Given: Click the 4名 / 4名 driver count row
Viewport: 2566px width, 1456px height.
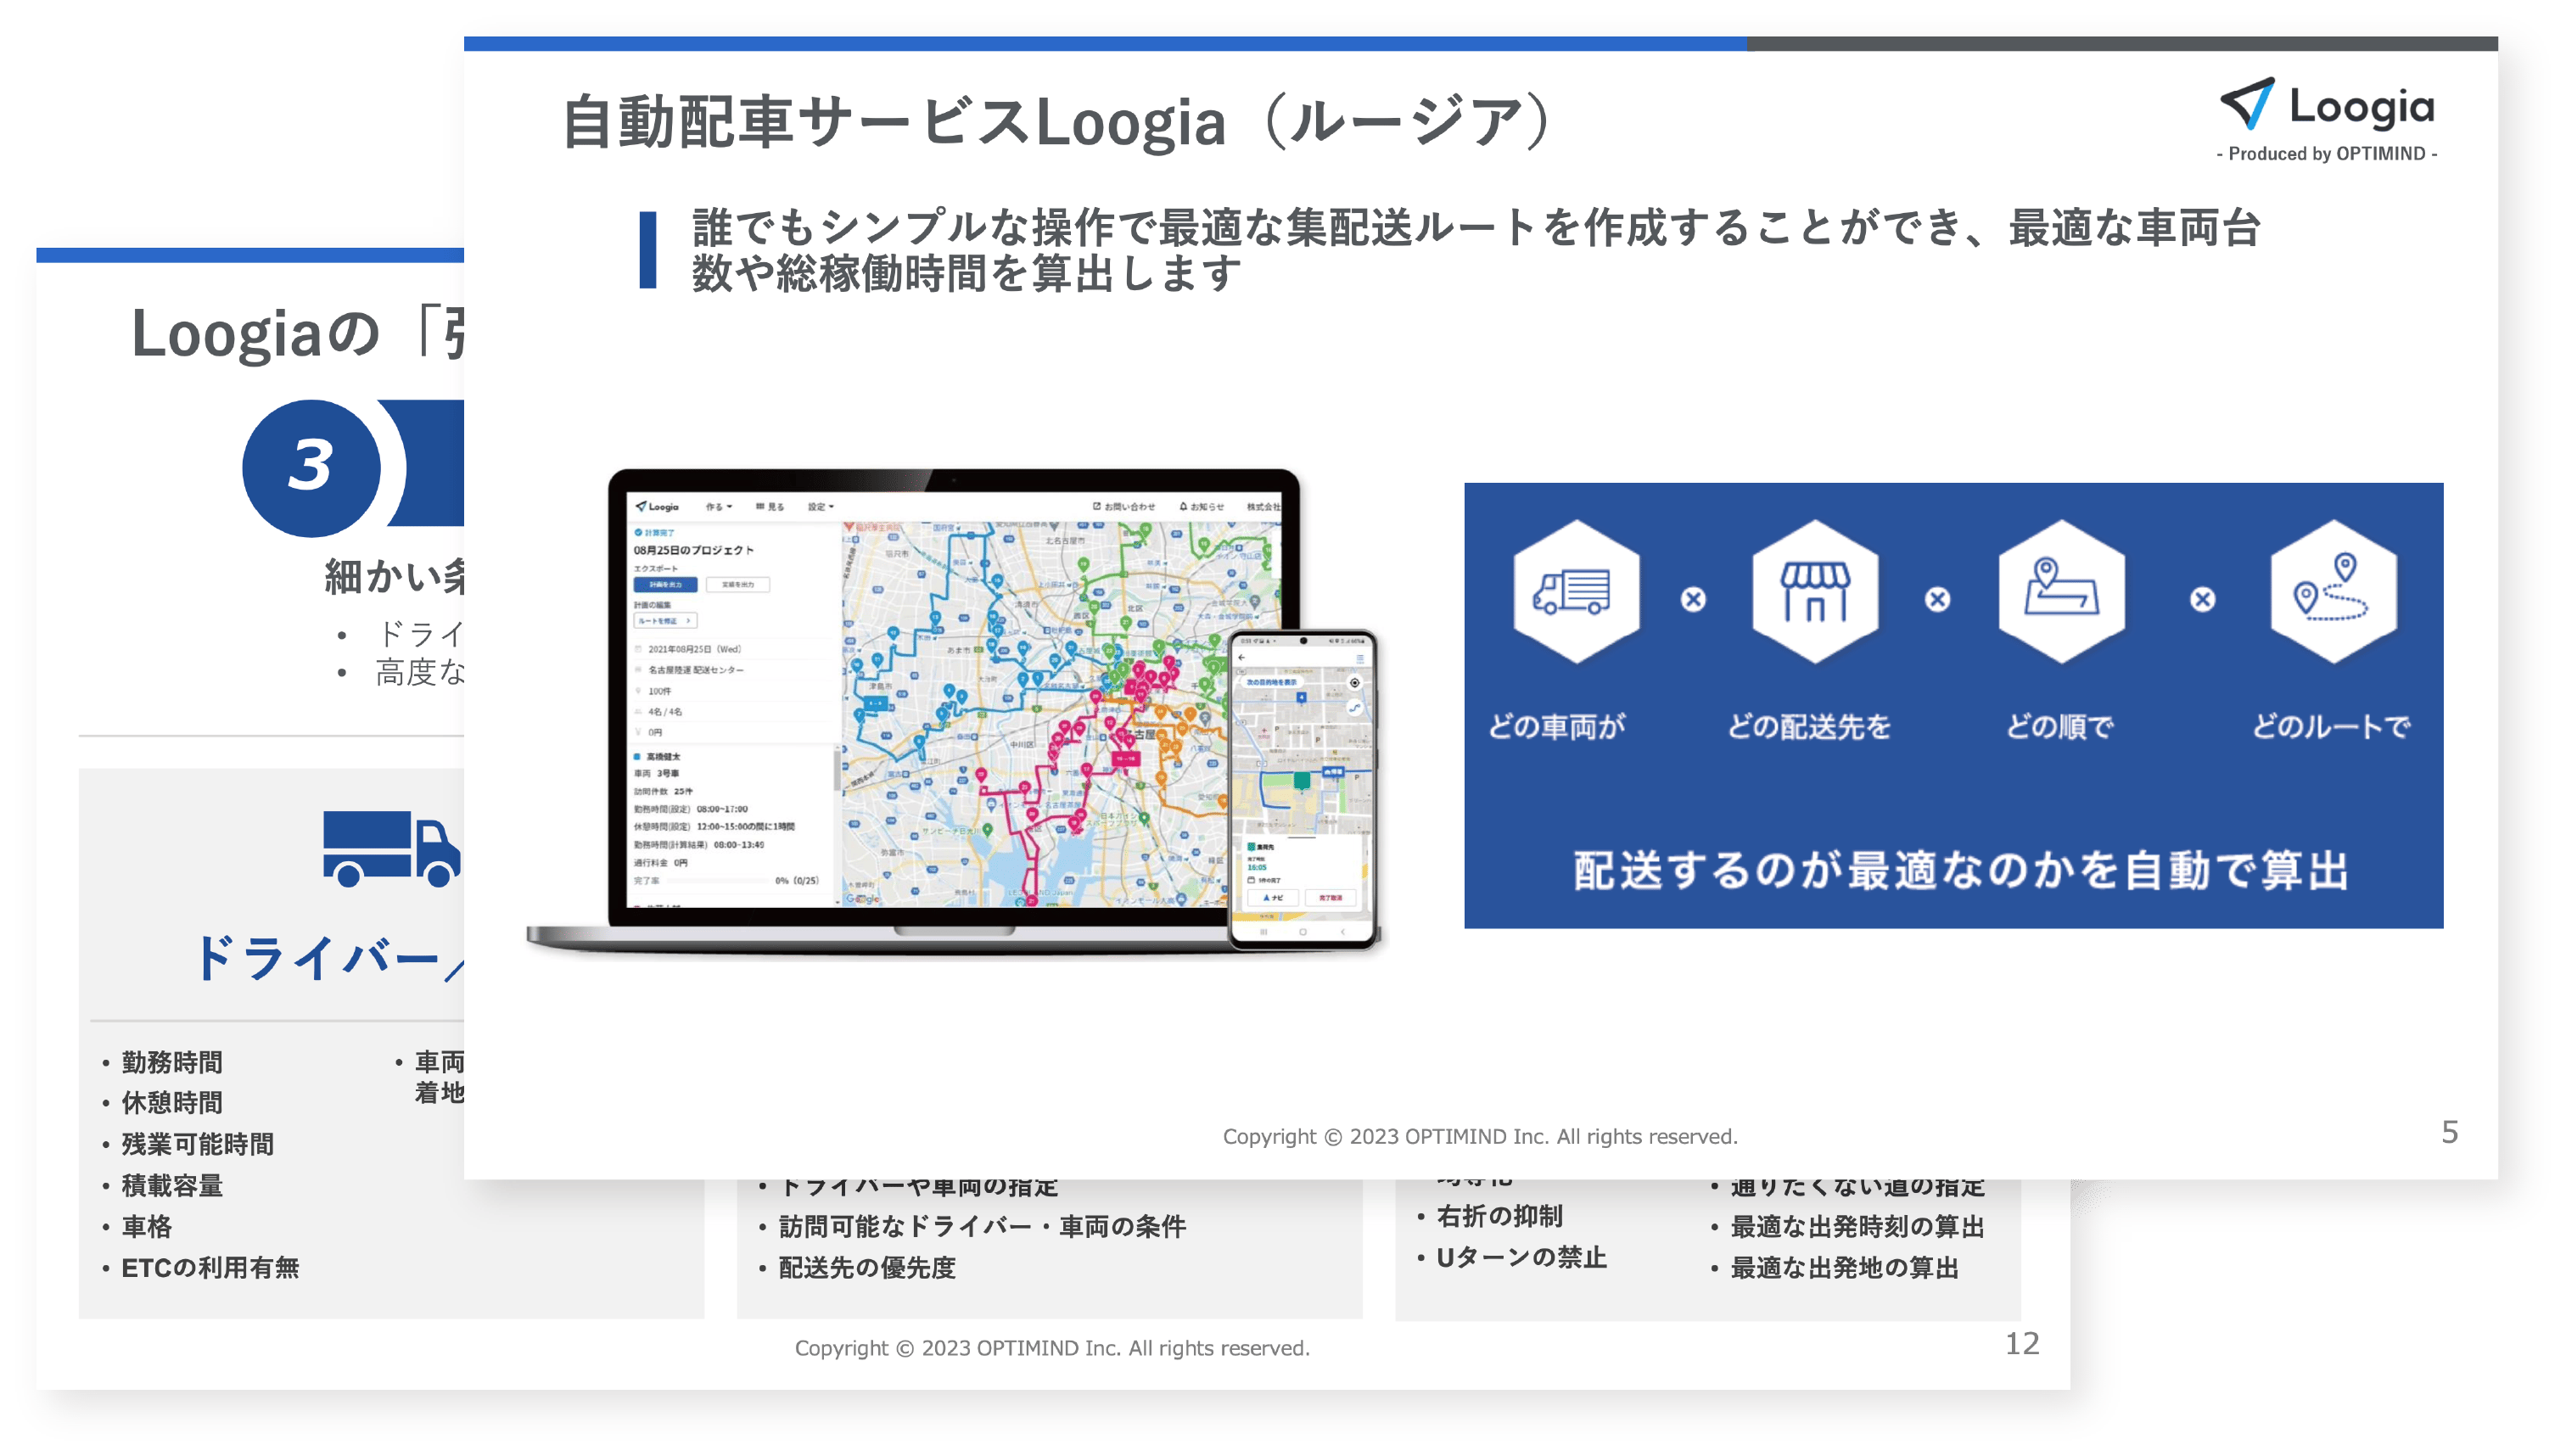Looking at the screenshot, I should [x=665, y=712].
